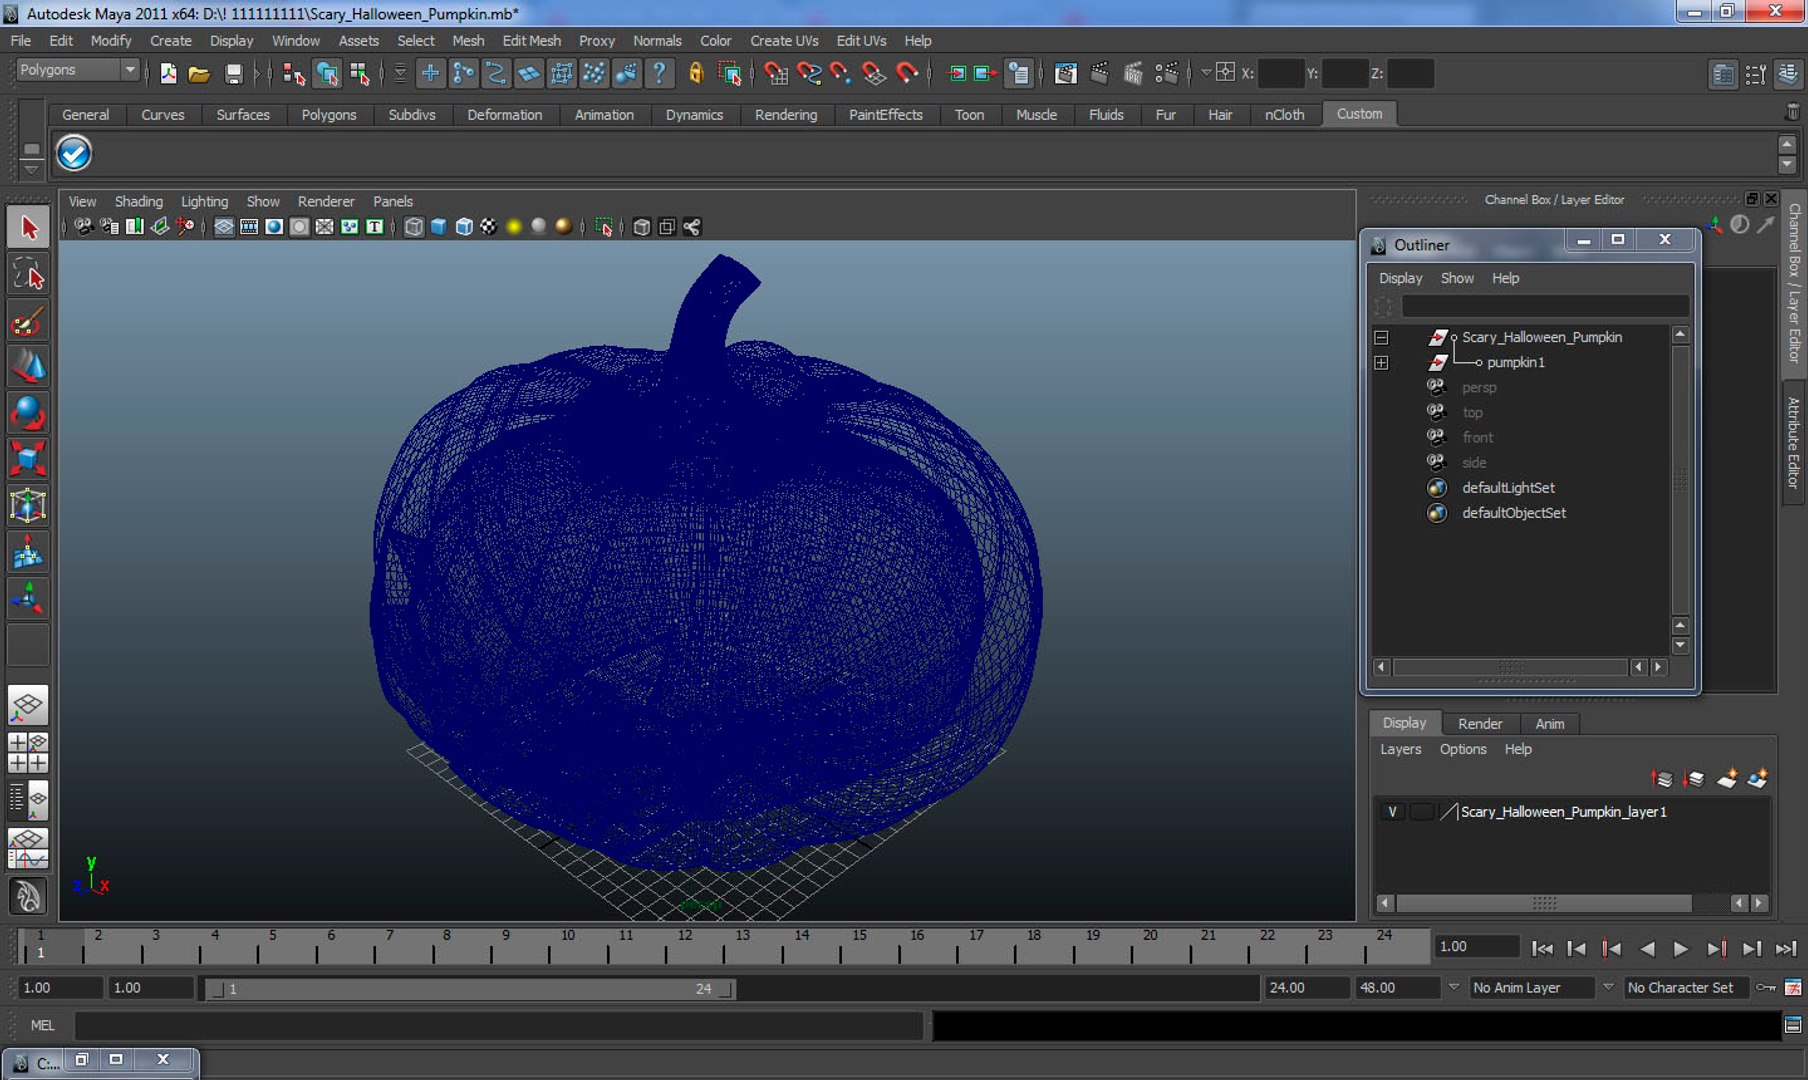Image resolution: width=1808 pixels, height=1080 pixels.
Task: Save the scene with disk icon
Action: [233, 73]
